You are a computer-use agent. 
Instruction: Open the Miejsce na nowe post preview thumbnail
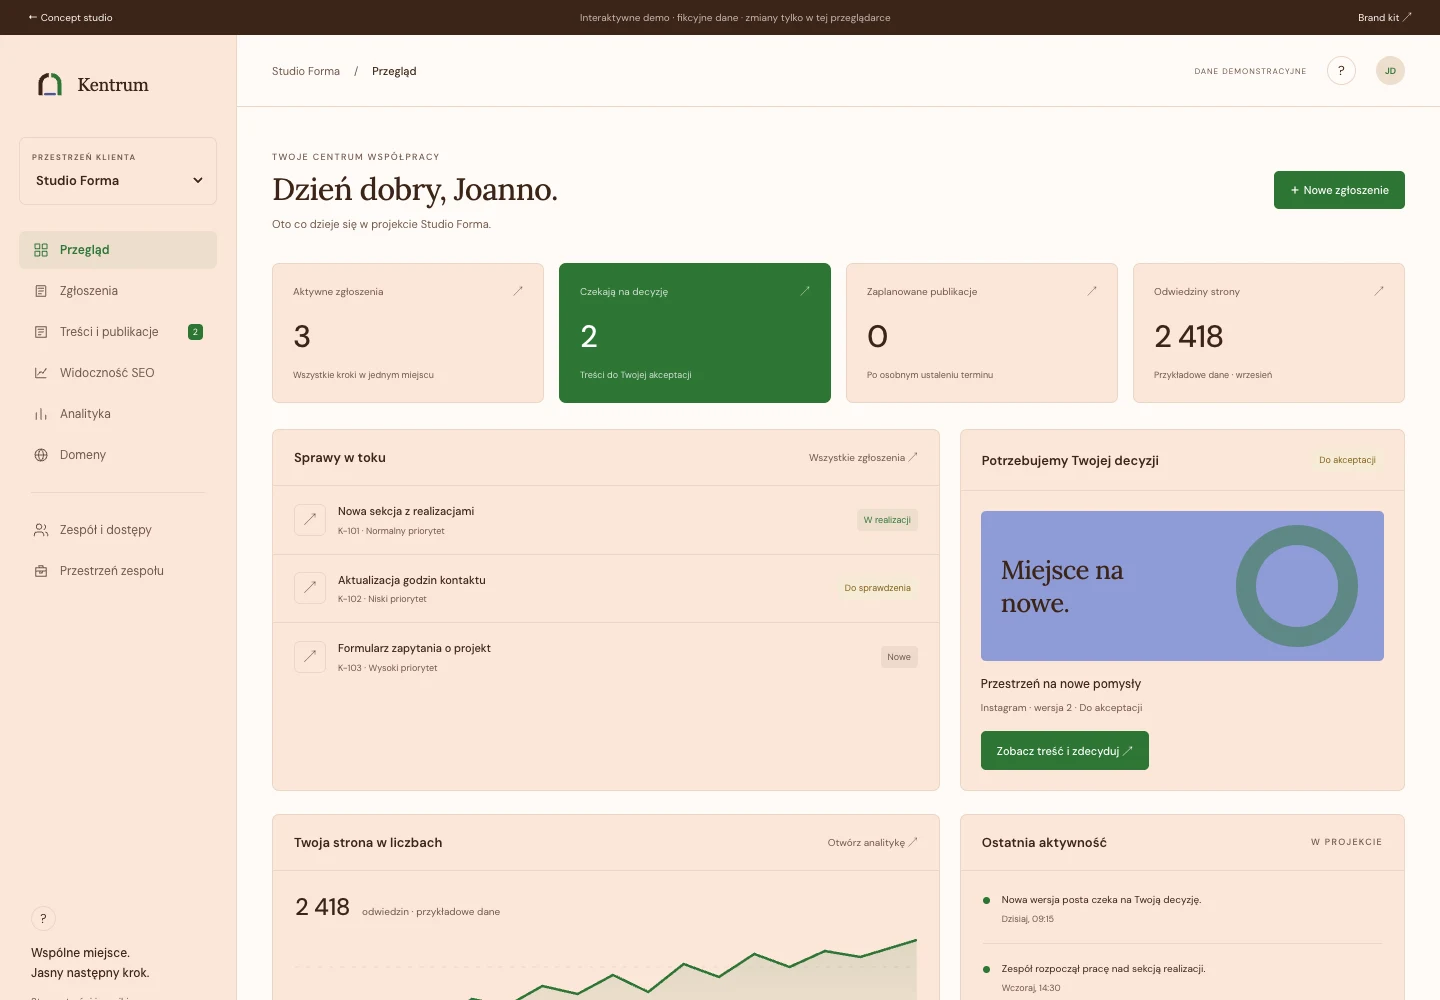point(1182,586)
